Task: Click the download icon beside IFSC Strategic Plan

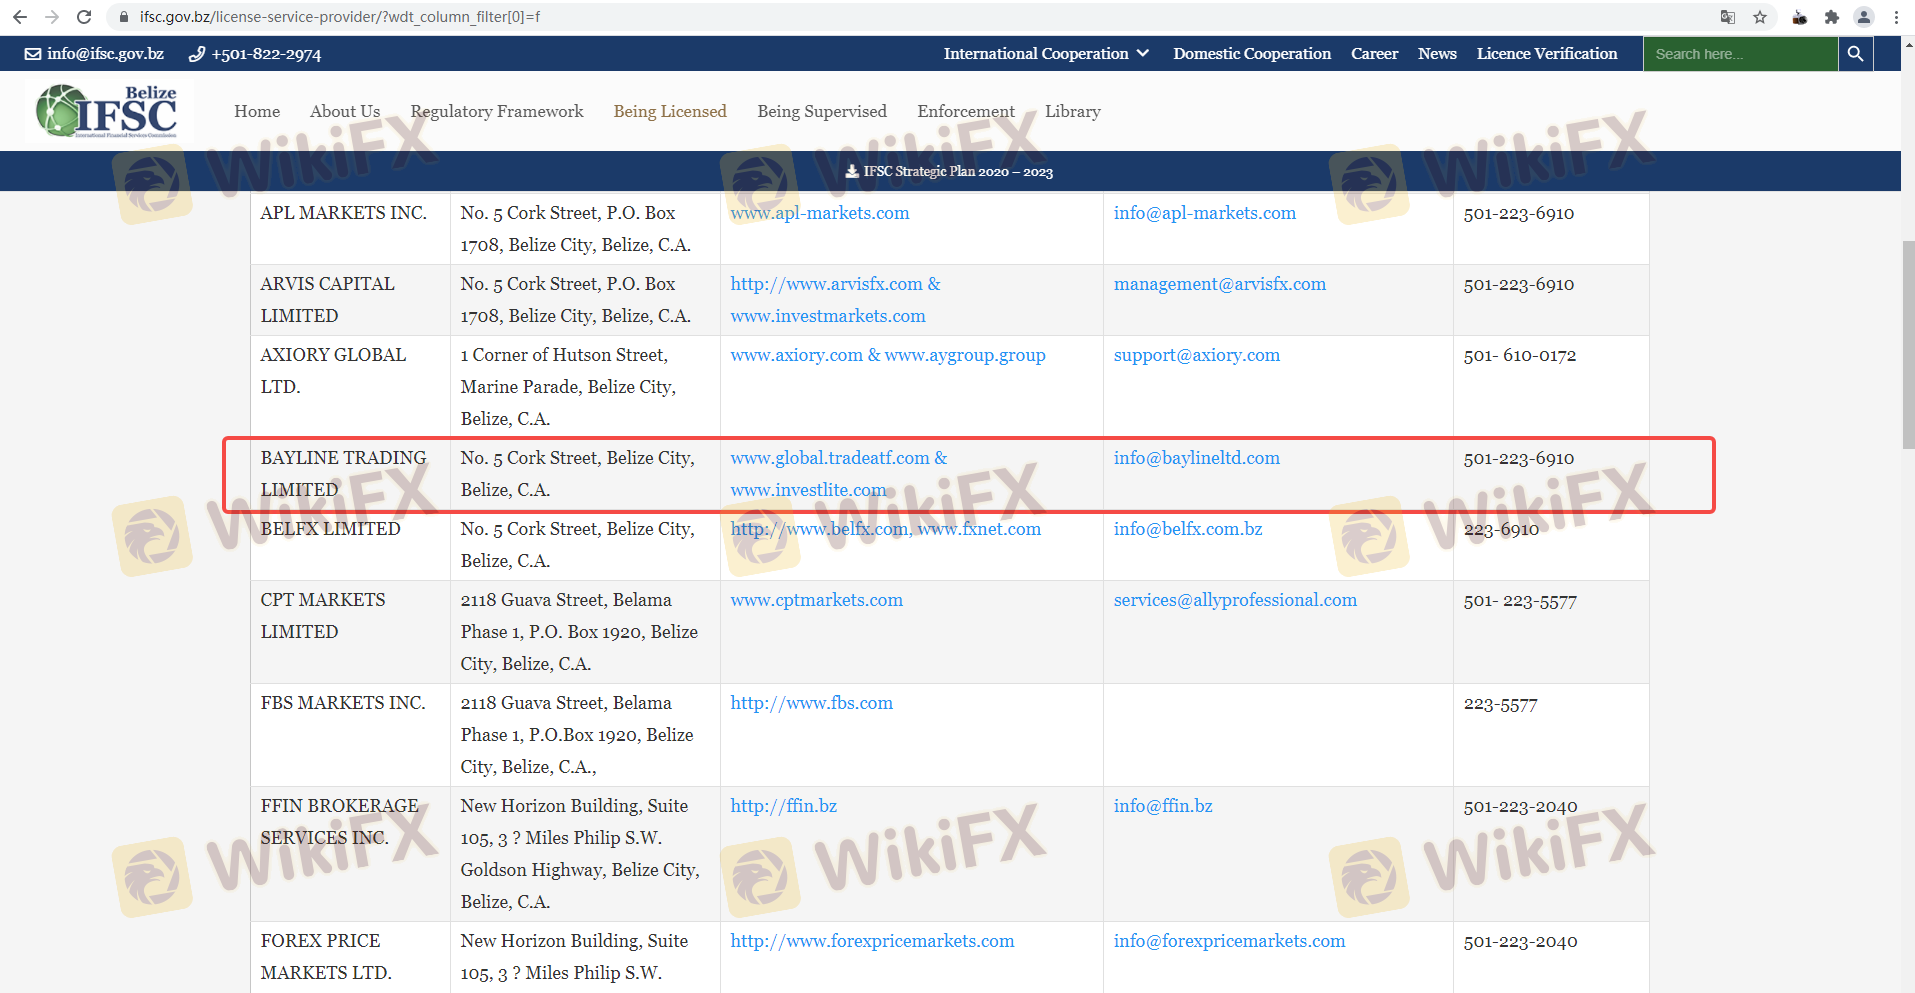Action: pyautogui.click(x=852, y=172)
